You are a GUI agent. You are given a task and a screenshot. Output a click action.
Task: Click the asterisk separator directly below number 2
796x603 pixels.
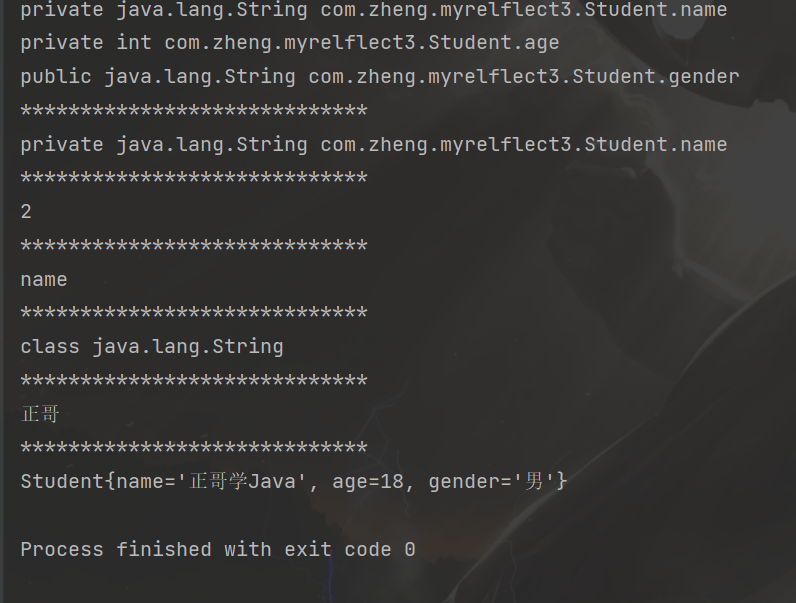(x=194, y=246)
